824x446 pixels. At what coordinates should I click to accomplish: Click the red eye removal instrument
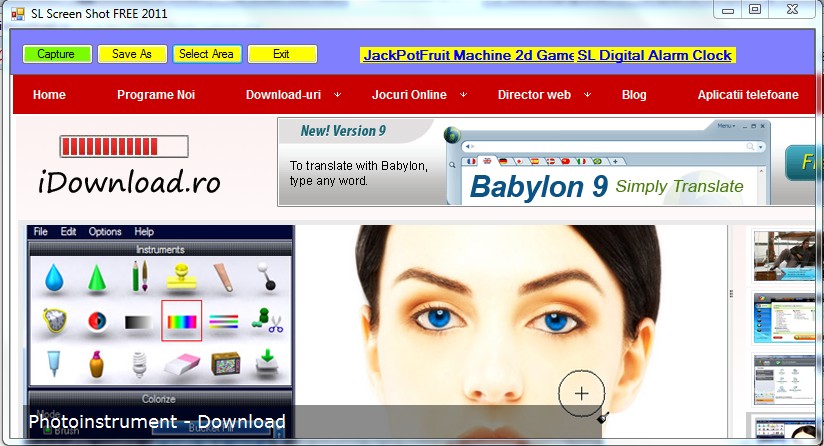point(96,321)
